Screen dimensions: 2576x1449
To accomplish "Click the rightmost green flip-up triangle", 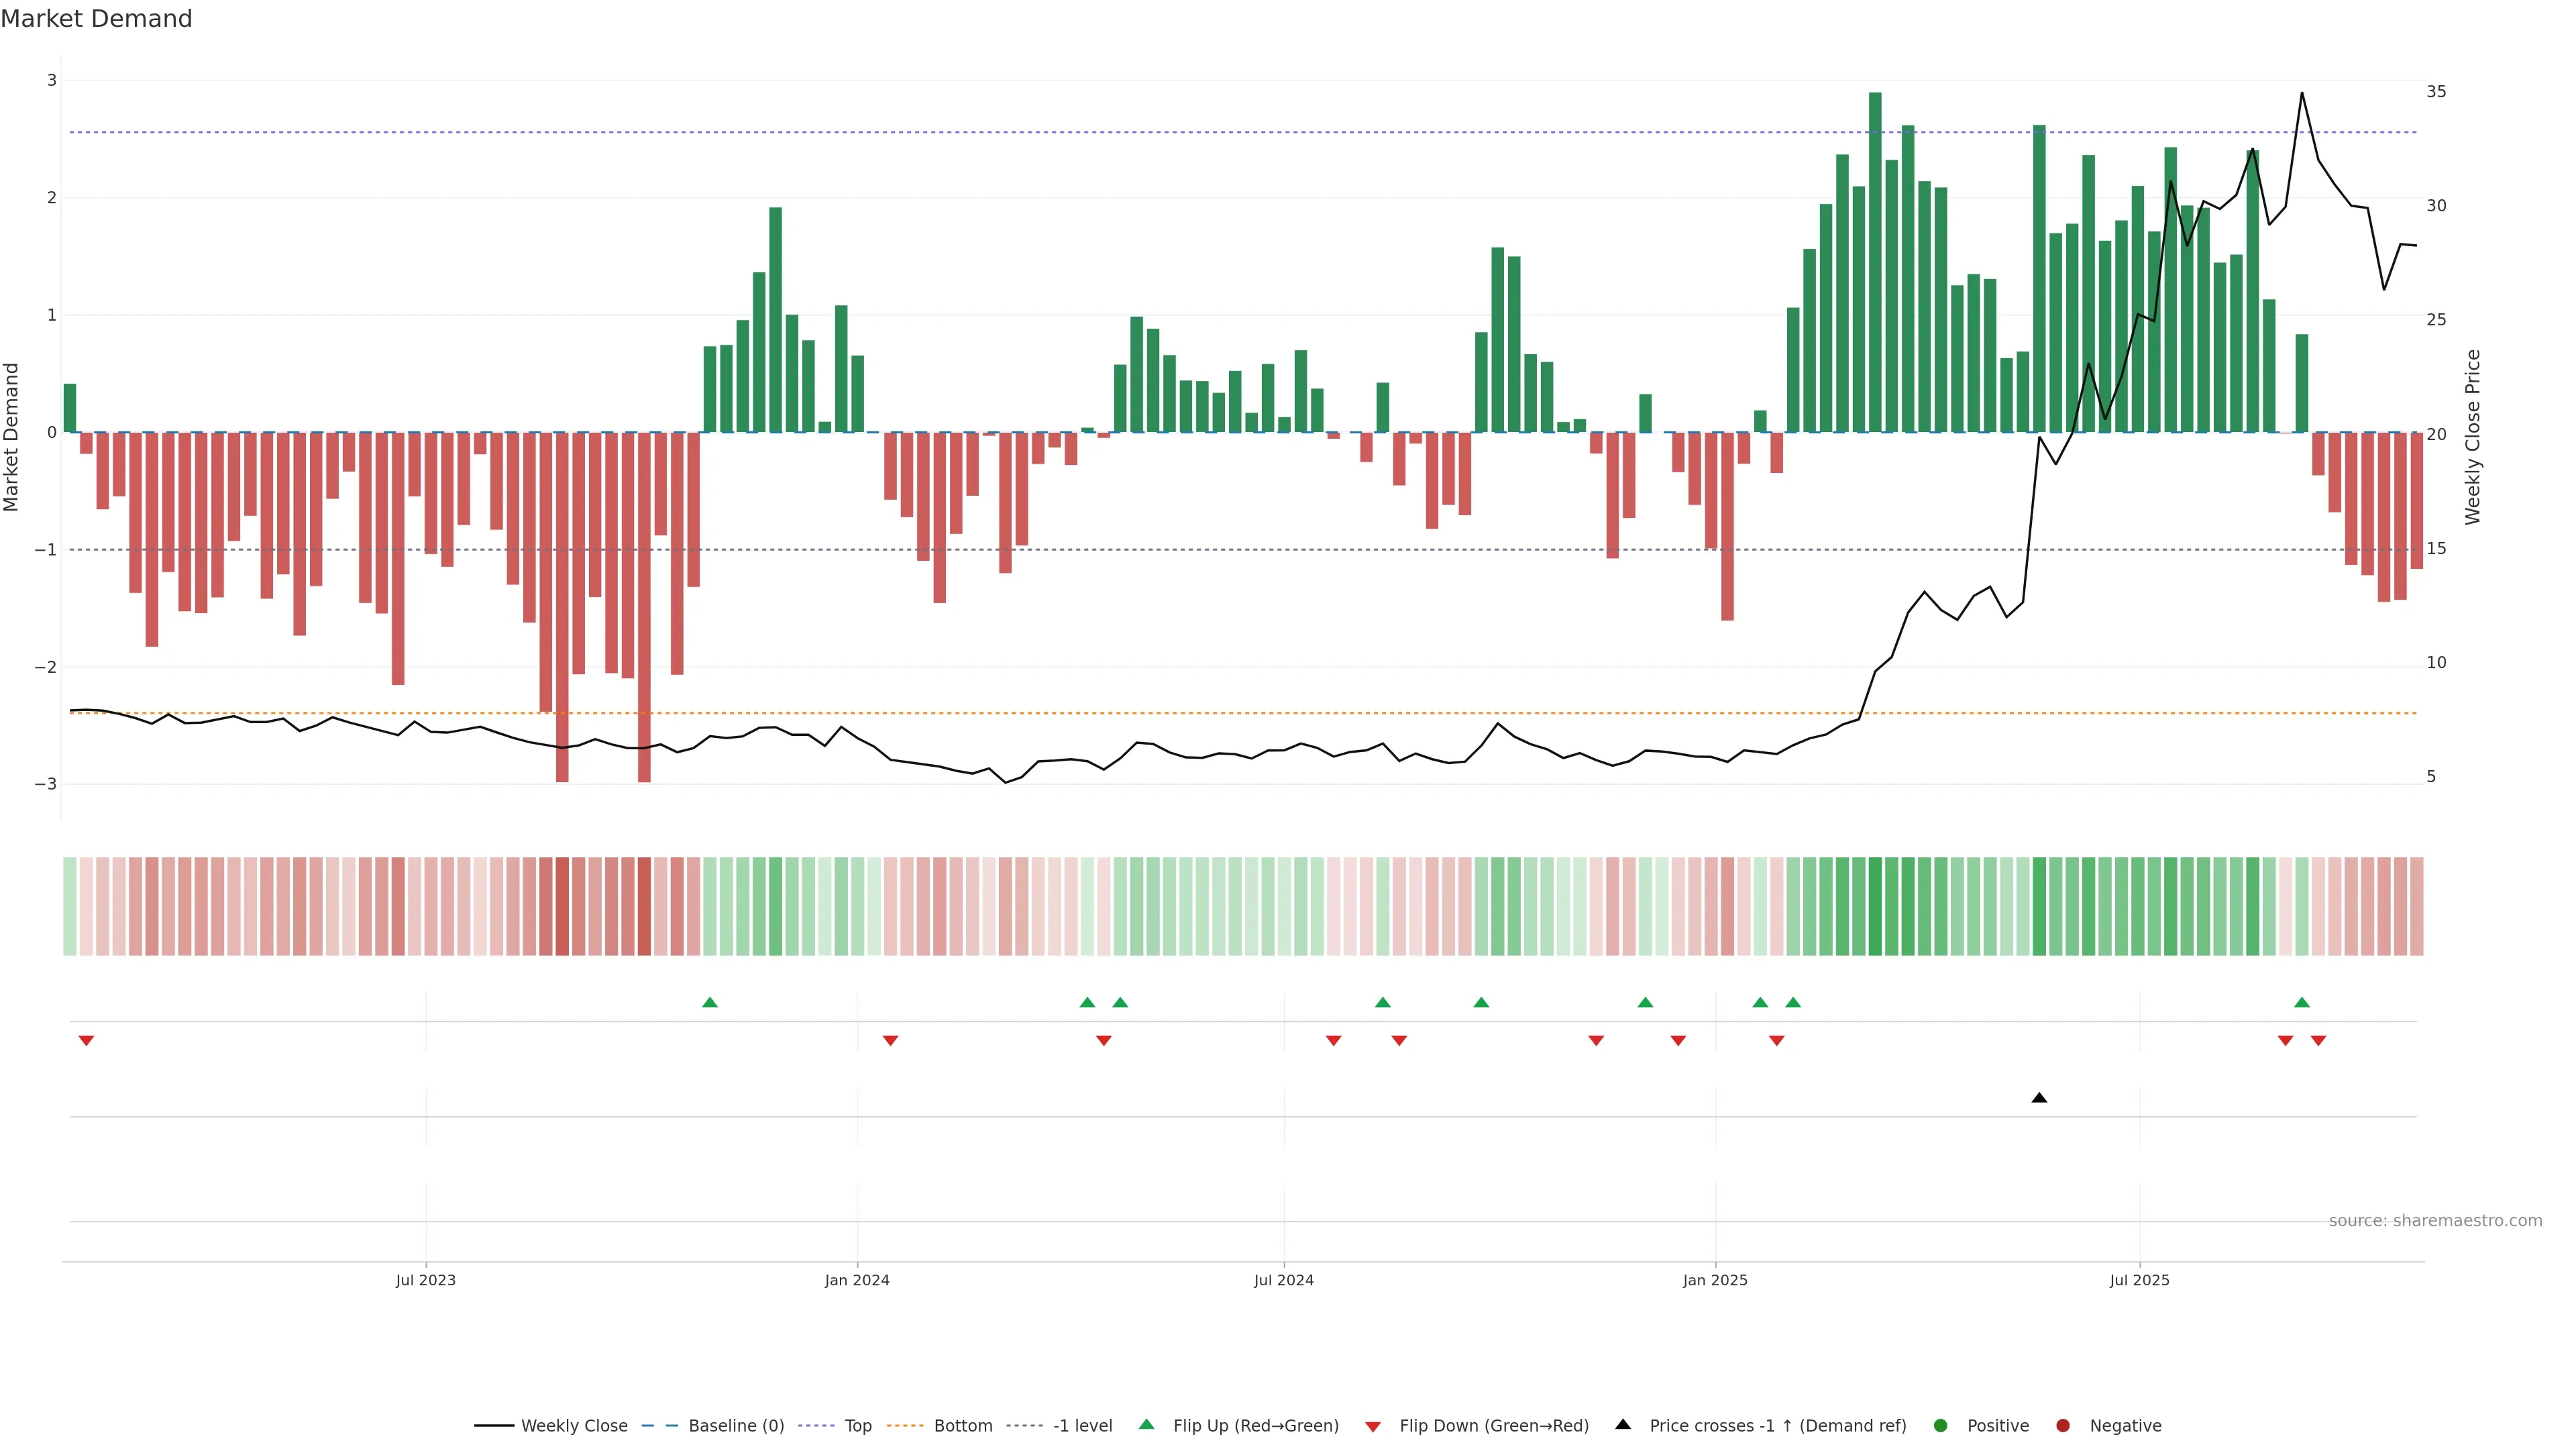I will pos(2302,1002).
